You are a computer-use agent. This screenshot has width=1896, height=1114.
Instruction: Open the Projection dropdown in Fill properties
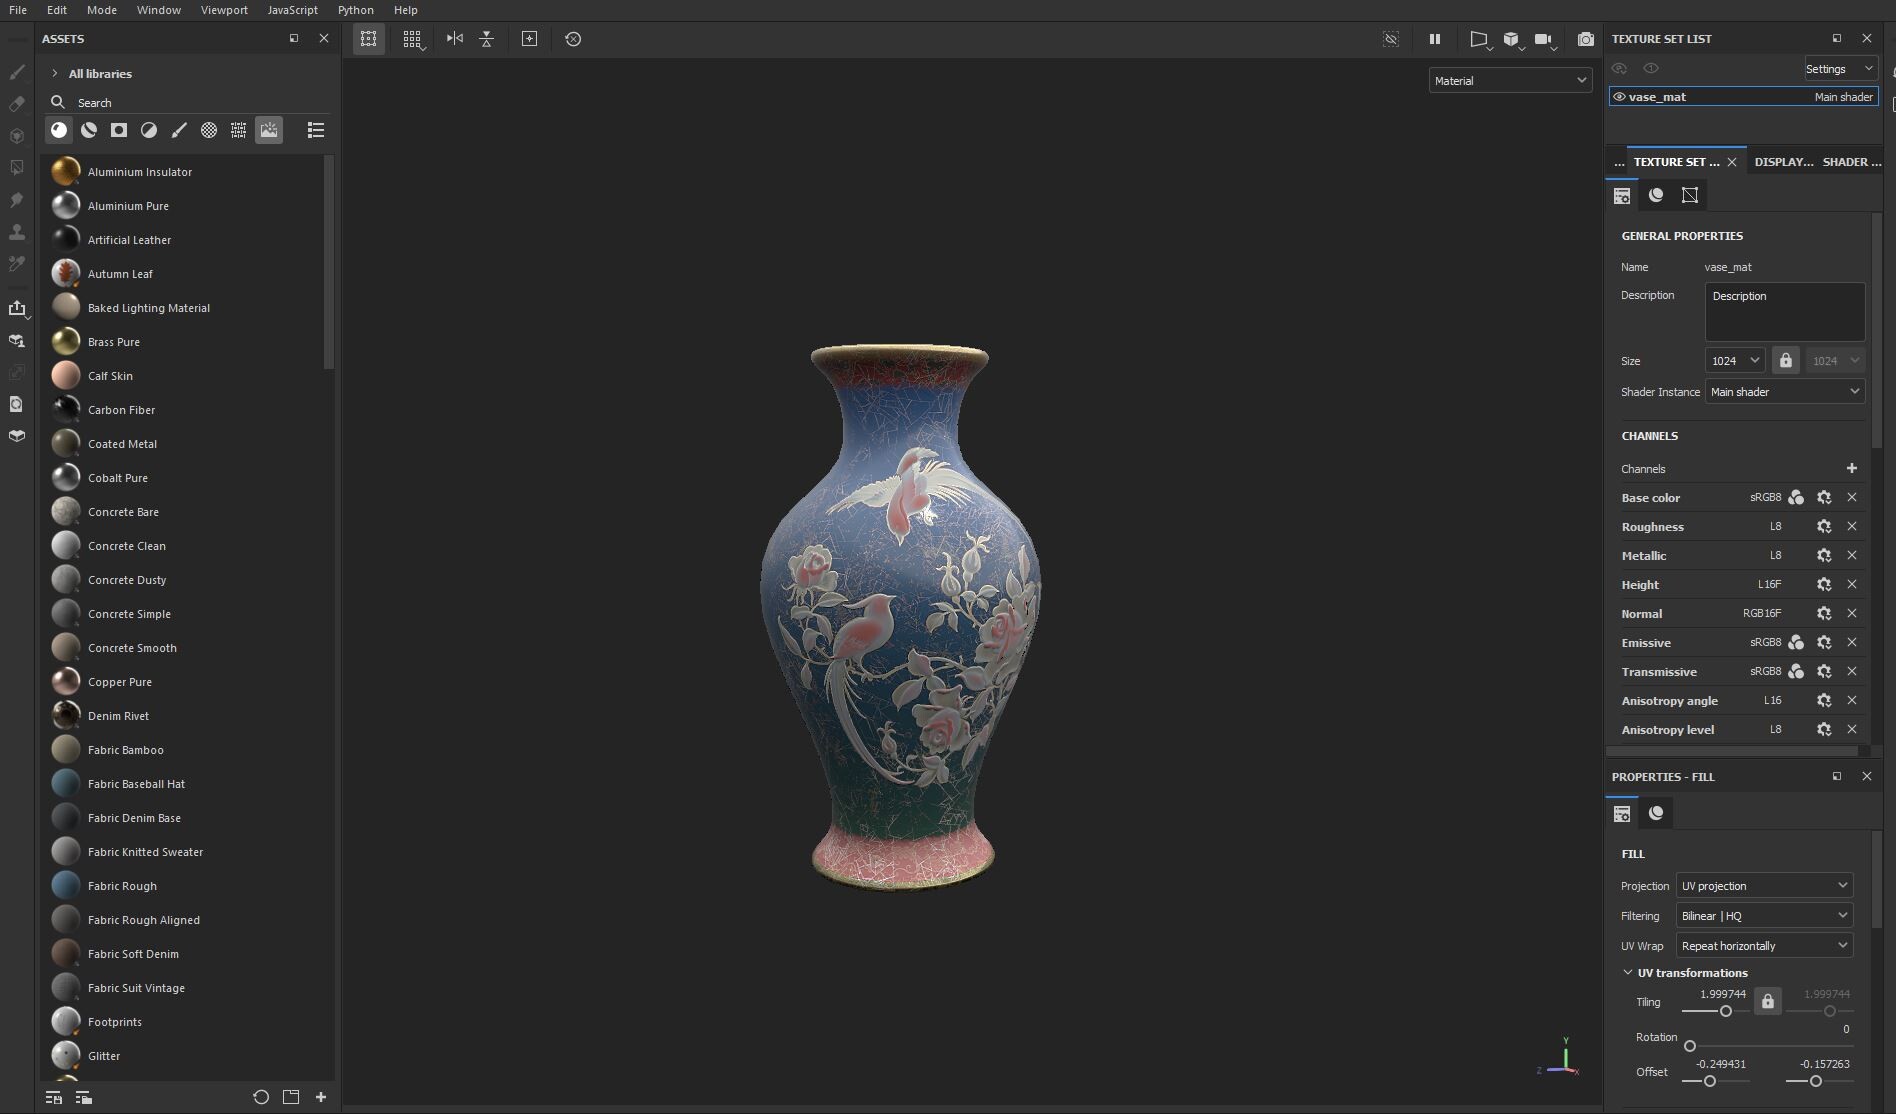(1763, 885)
